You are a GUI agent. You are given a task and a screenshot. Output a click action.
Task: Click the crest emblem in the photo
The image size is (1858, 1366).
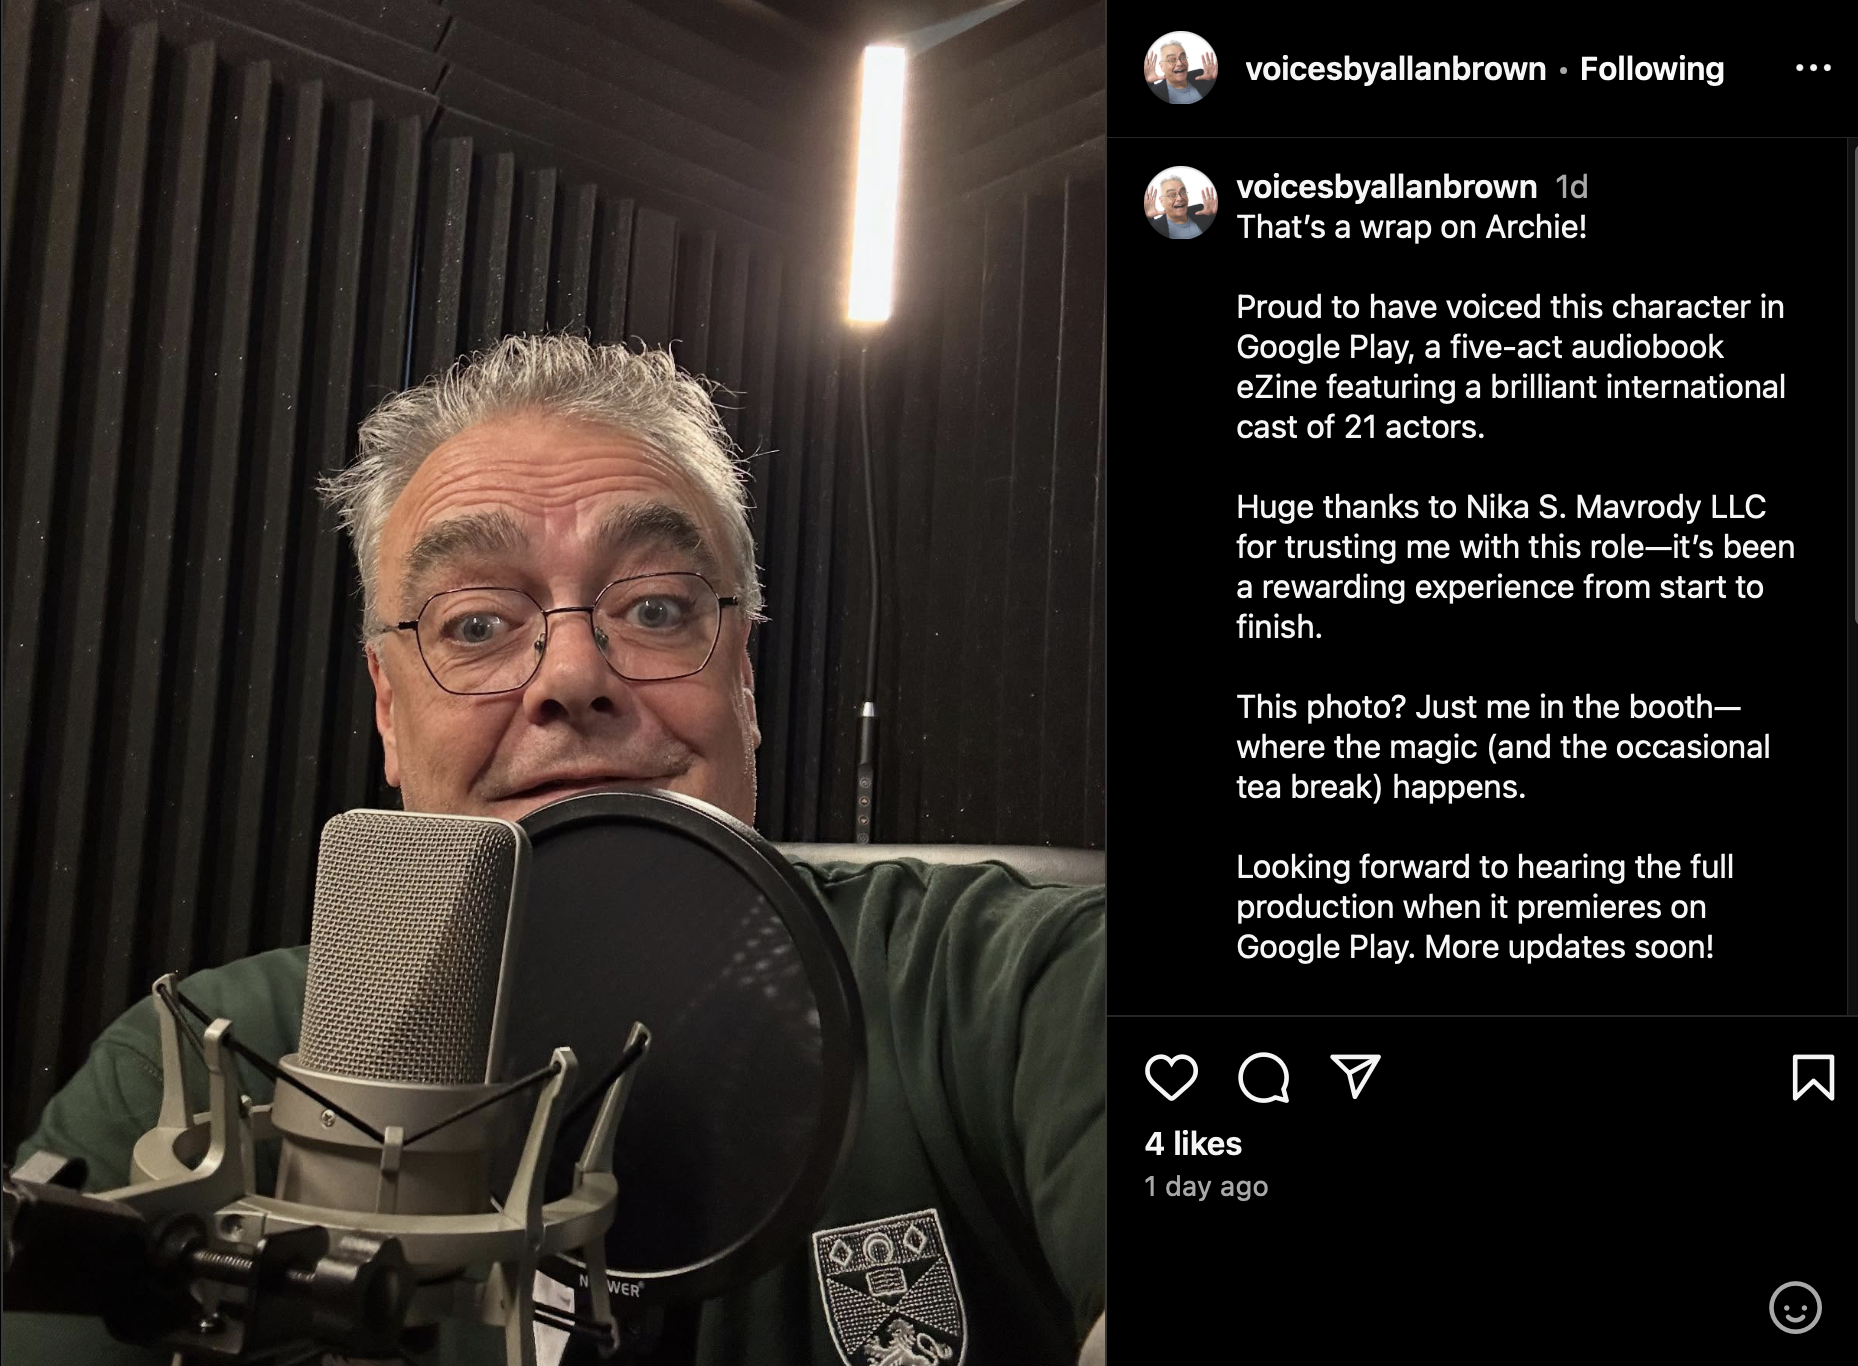[x=888, y=1288]
